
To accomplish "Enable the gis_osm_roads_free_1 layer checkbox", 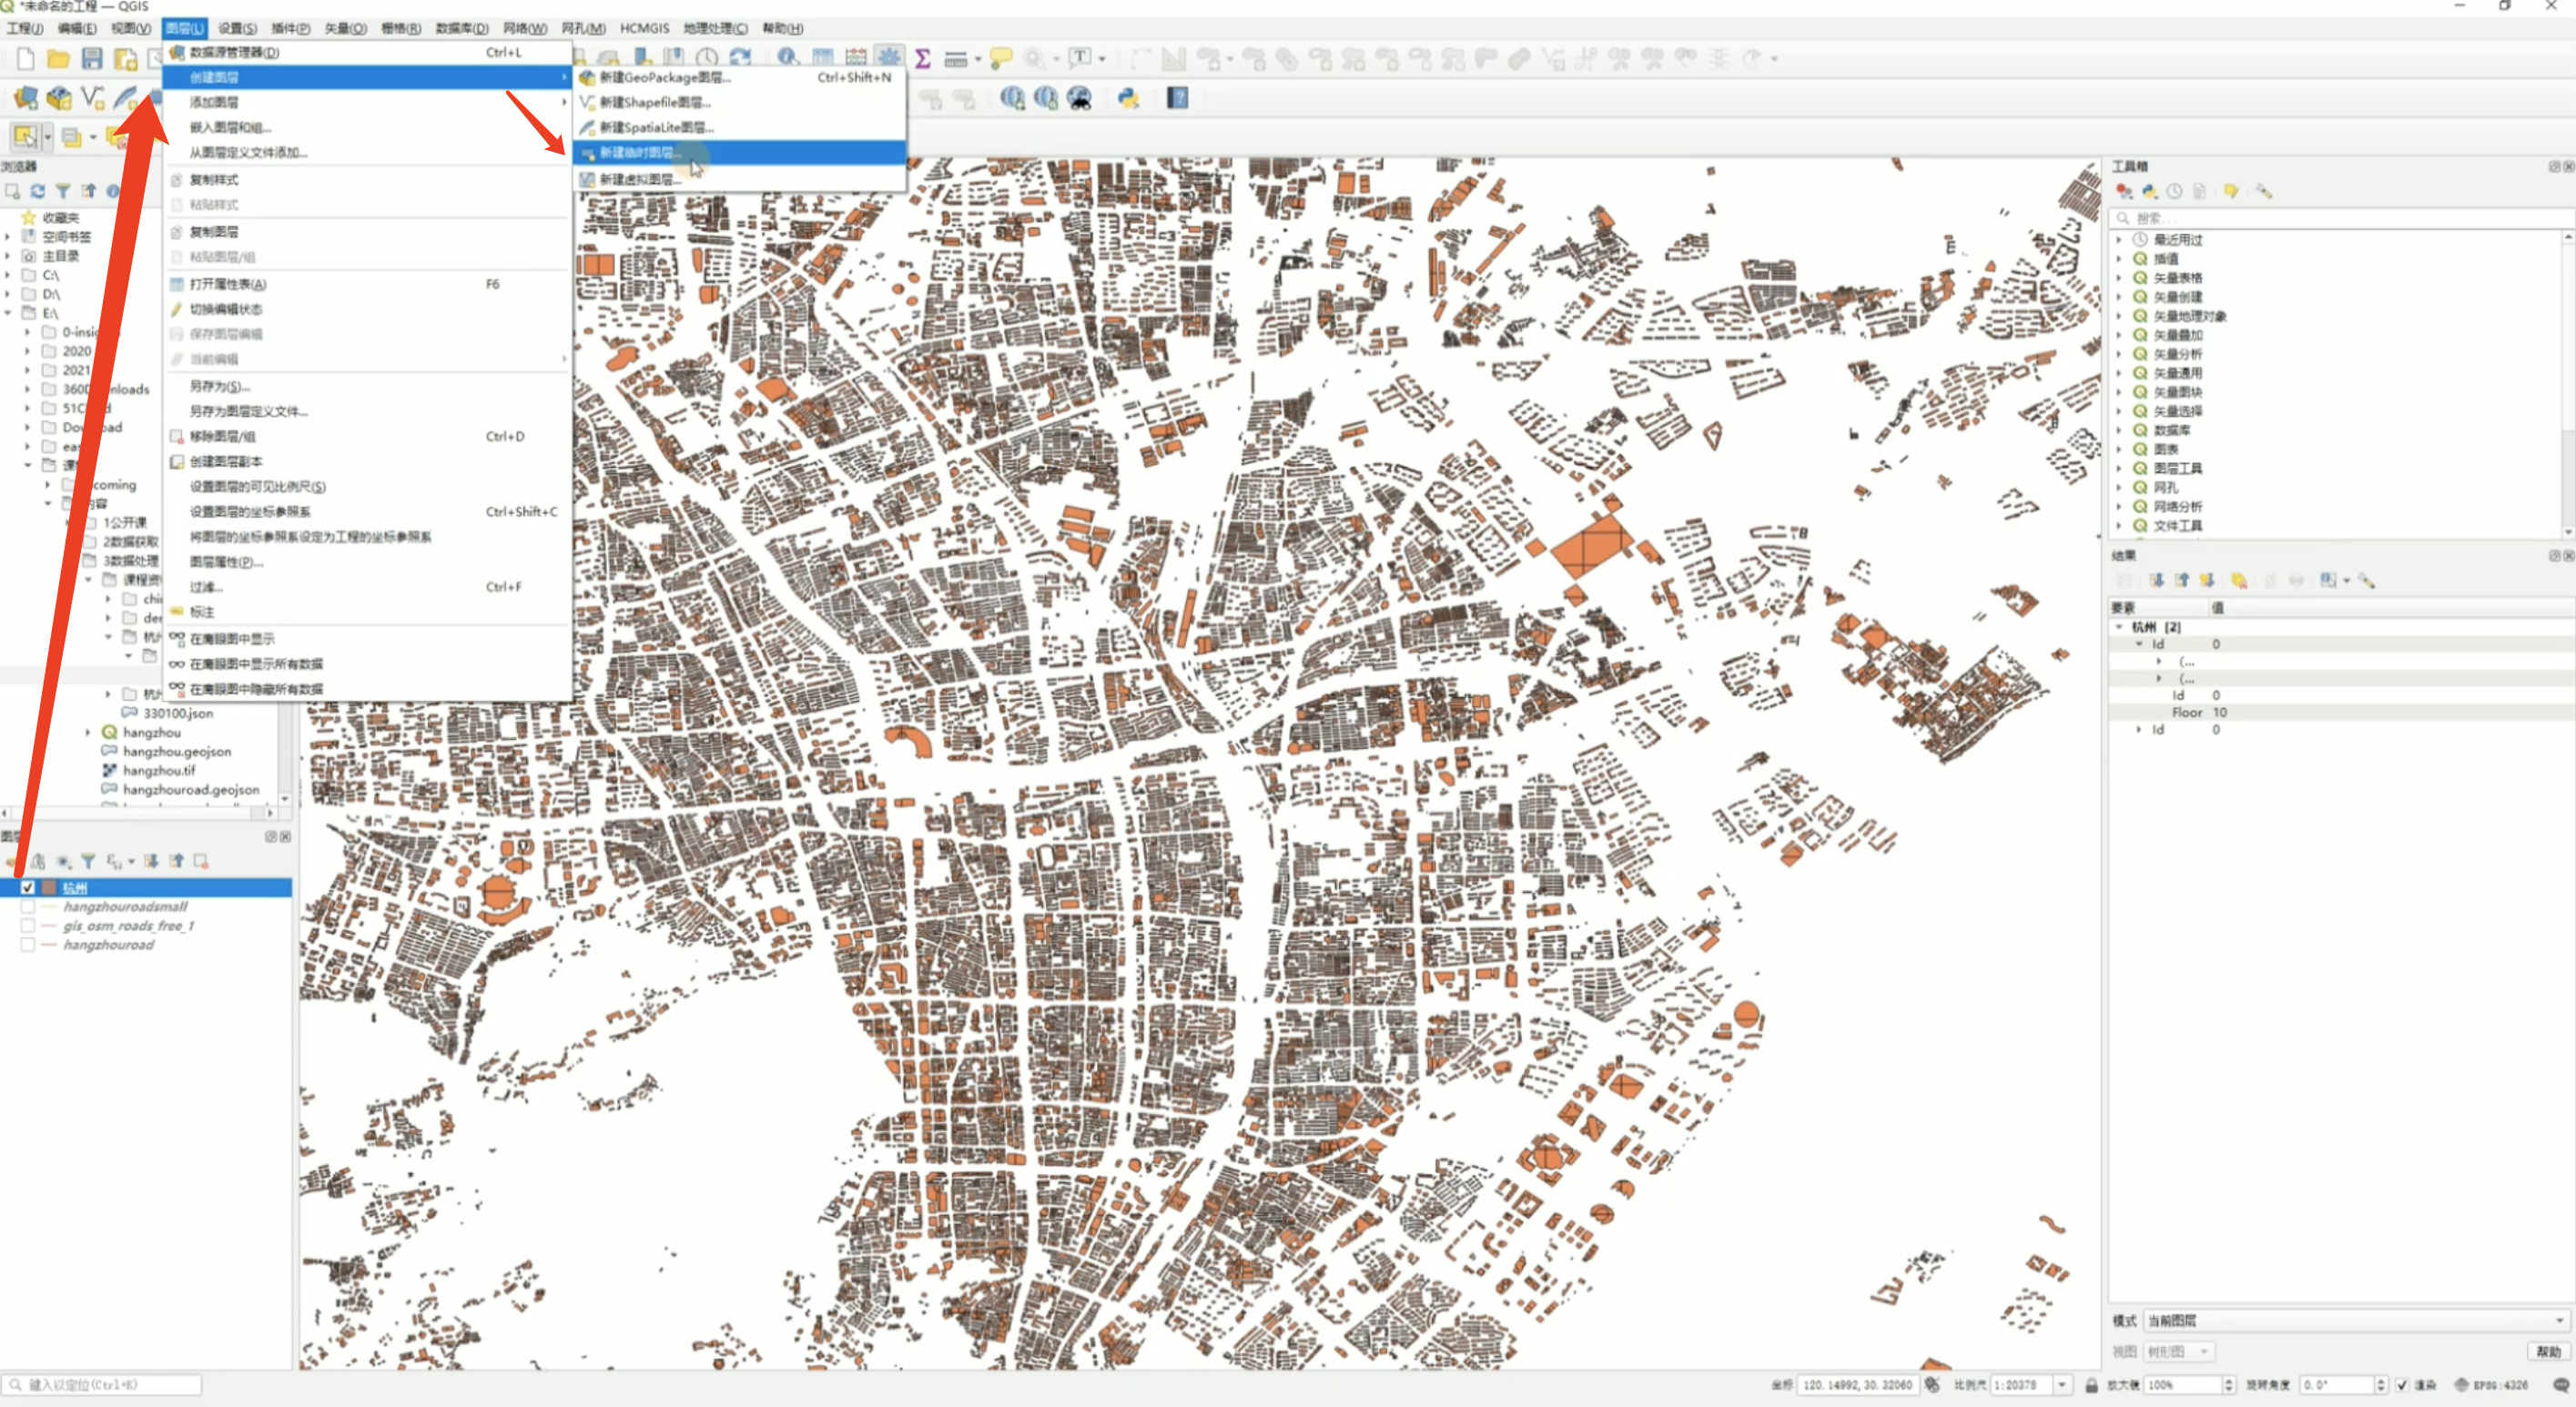I will click(x=28, y=925).
